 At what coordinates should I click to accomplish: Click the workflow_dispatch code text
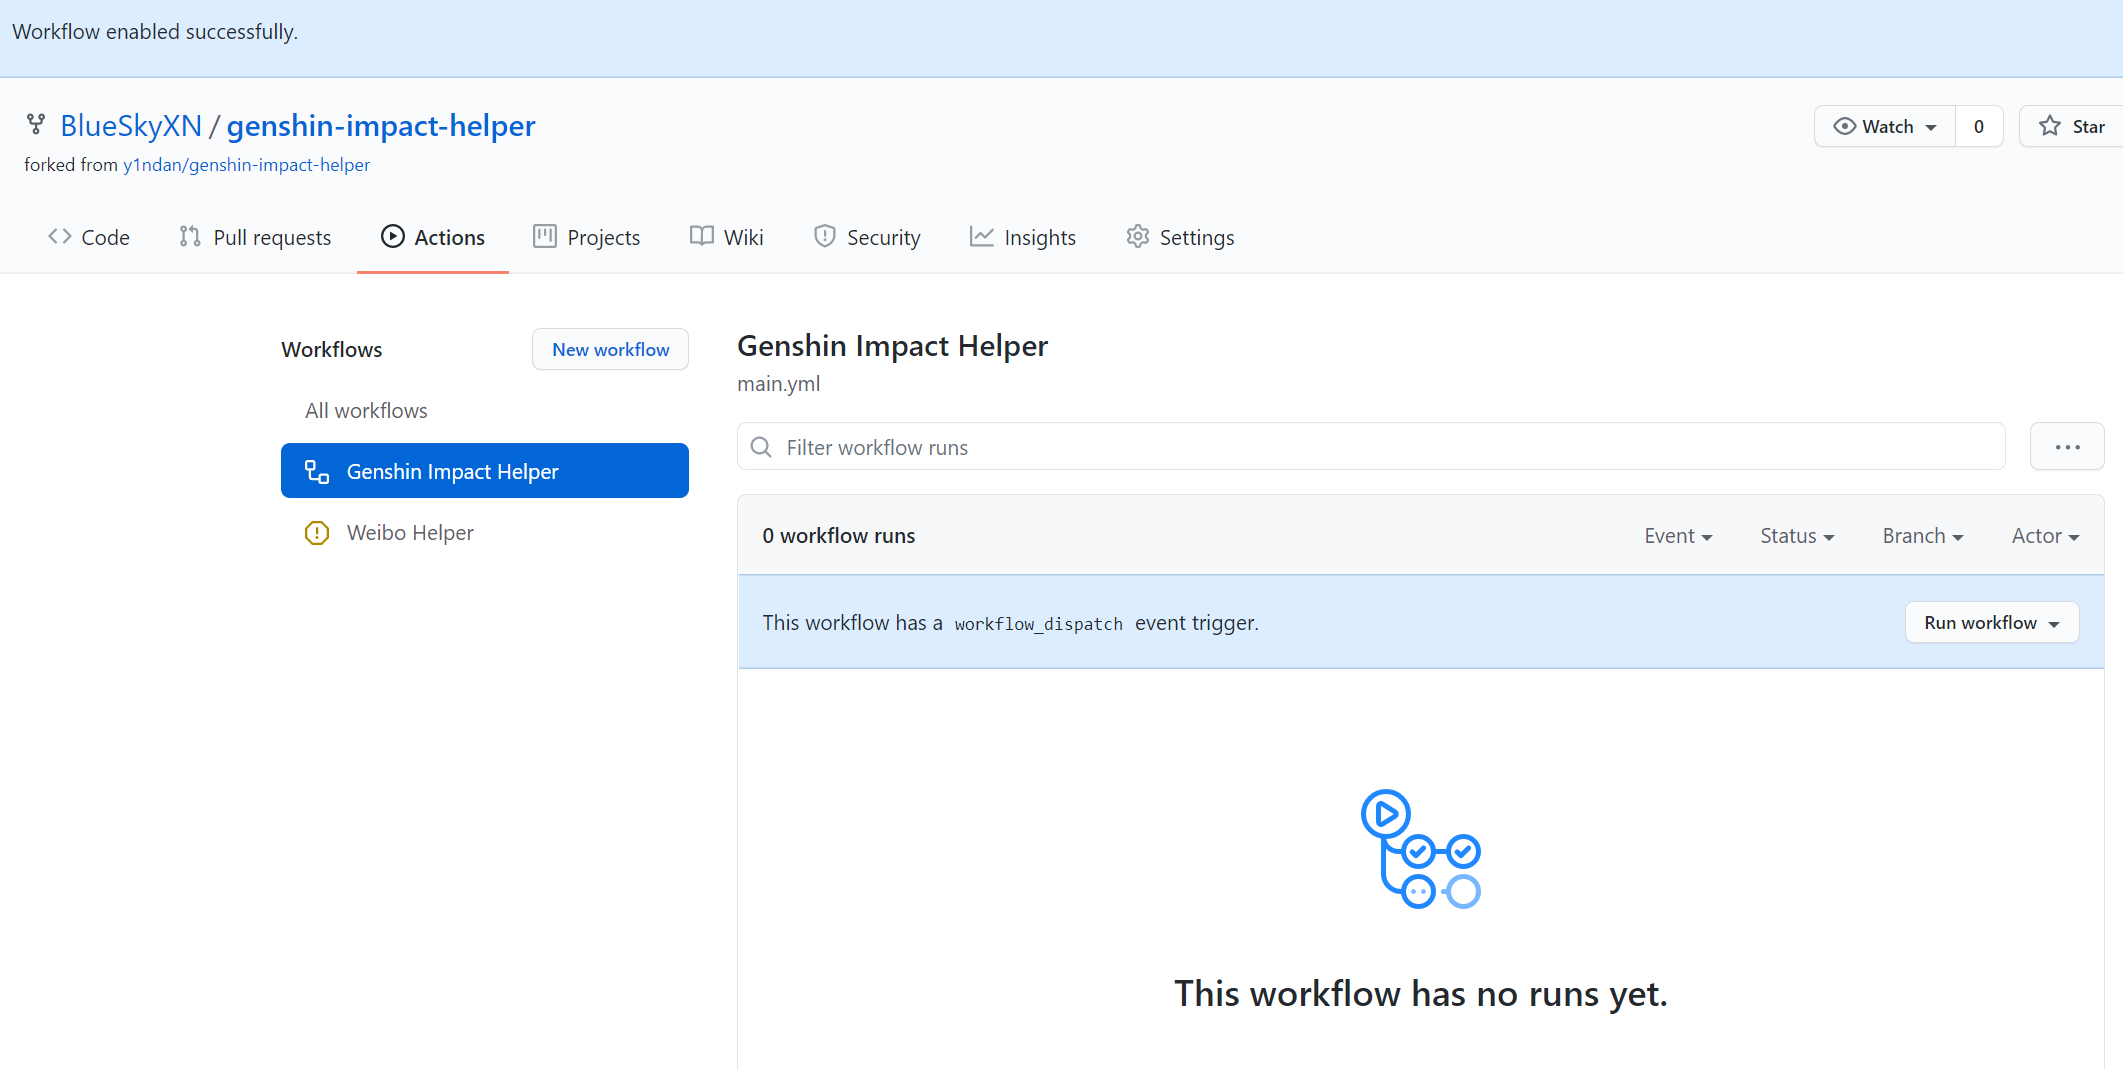pos(1038,624)
